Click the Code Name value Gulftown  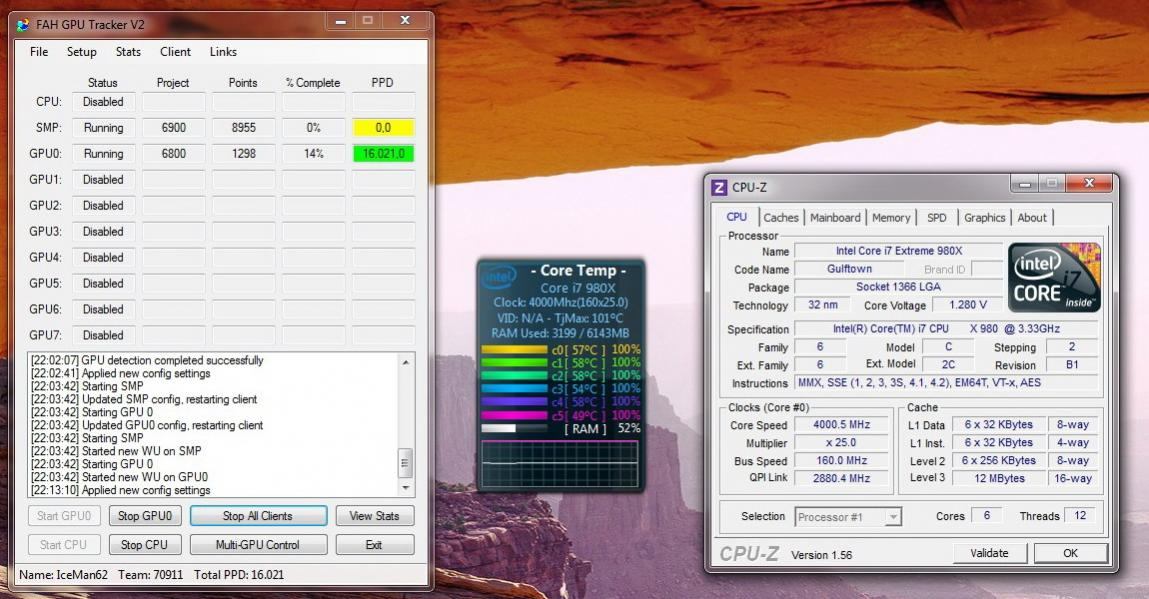click(849, 269)
